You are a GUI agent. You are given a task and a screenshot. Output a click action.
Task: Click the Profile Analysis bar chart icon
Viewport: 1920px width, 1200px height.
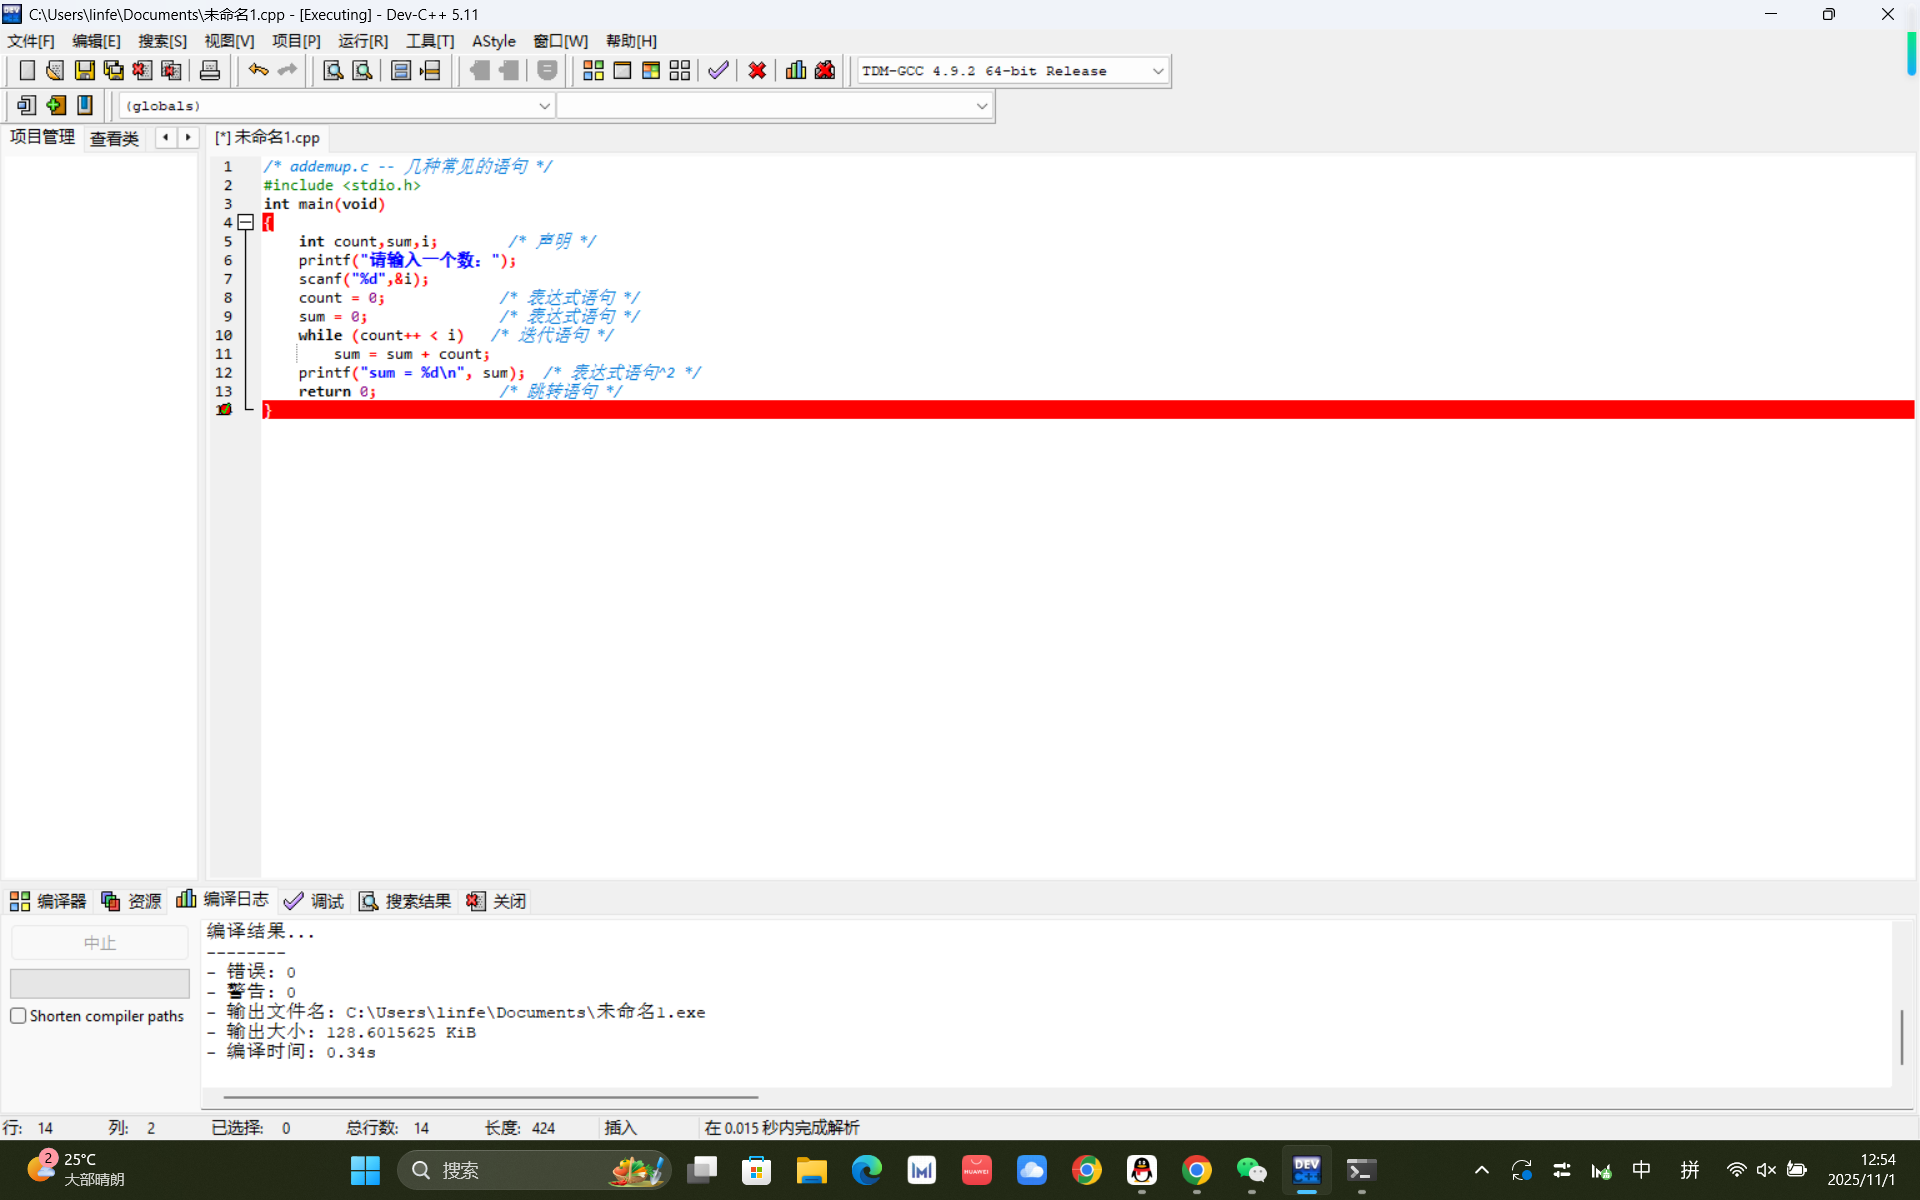click(x=796, y=70)
